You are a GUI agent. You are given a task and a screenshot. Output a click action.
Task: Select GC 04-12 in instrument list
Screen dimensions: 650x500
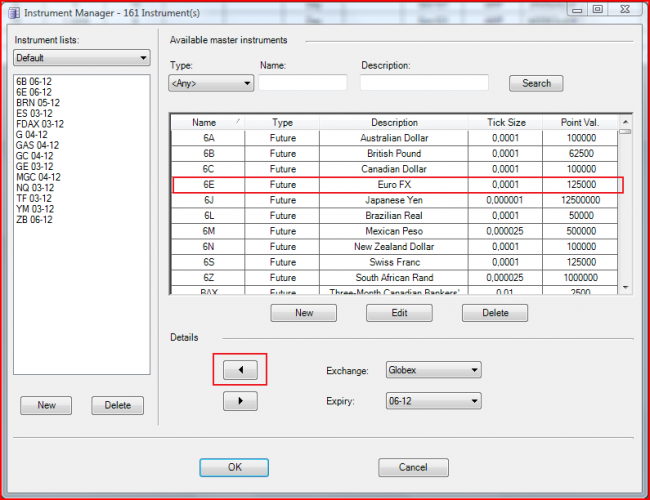(x=35, y=156)
